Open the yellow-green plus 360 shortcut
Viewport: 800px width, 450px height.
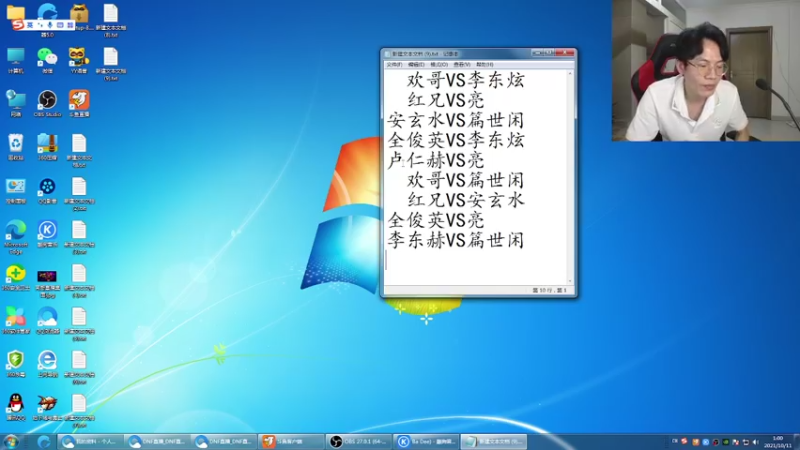point(15,277)
